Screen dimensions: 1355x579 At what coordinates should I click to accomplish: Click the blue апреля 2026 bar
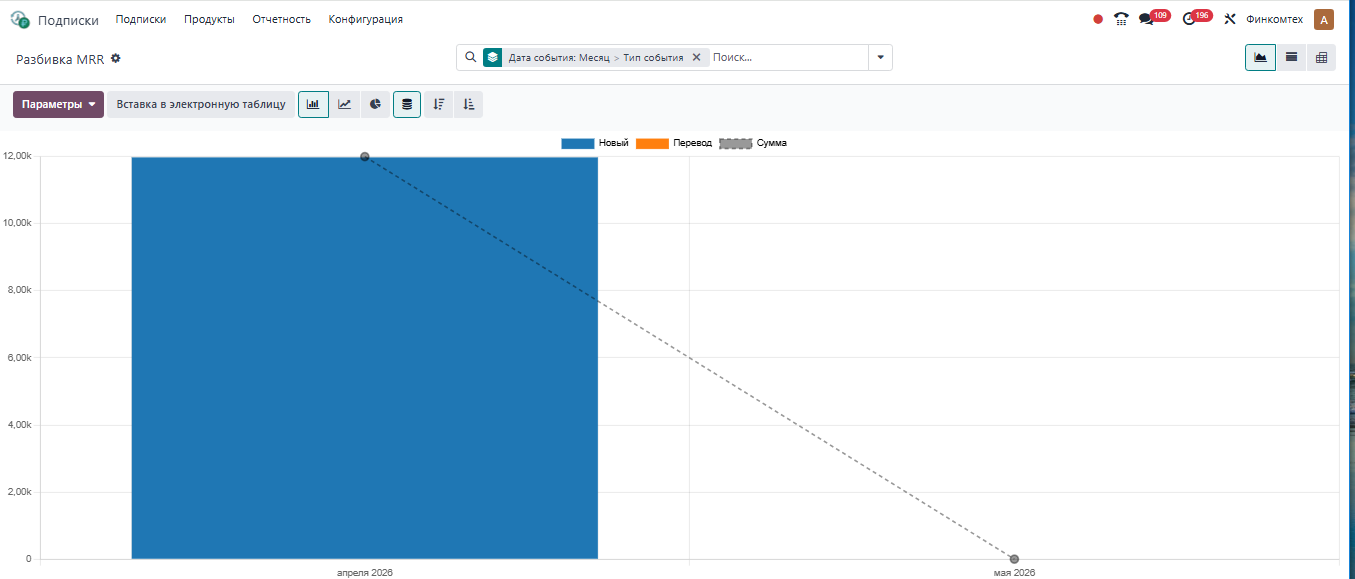click(365, 358)
